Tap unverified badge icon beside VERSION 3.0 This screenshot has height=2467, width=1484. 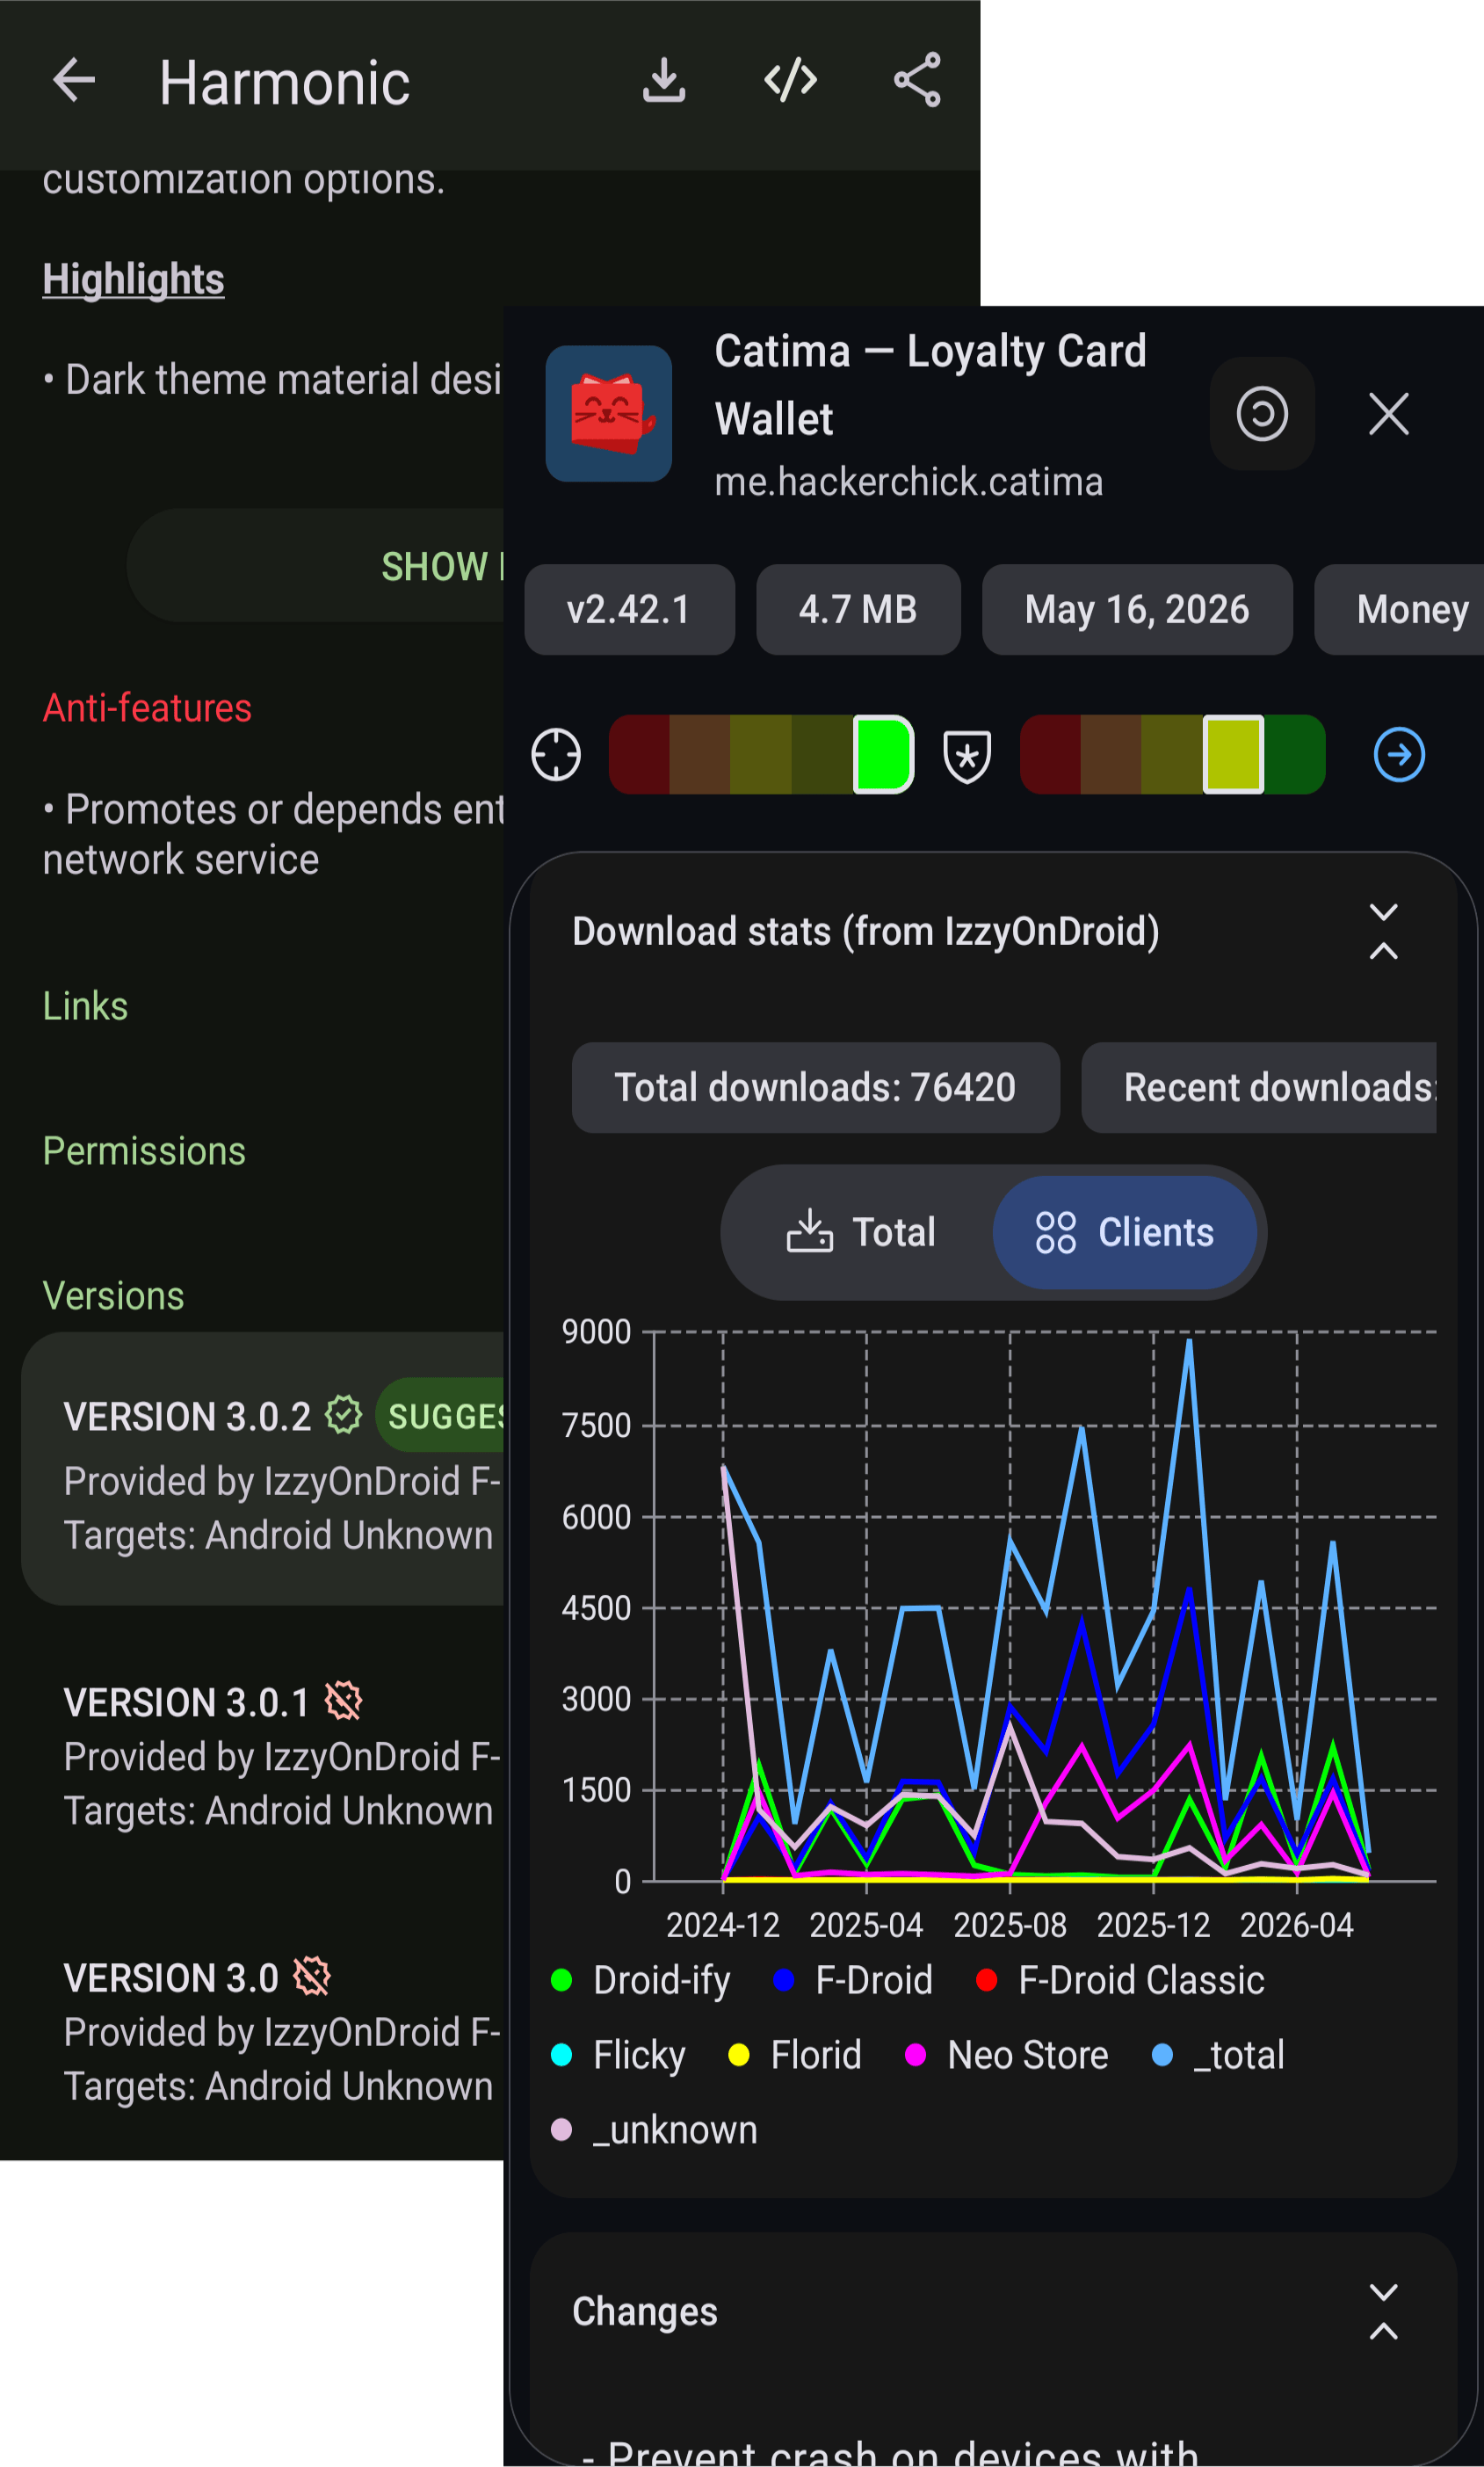(312, 1976)
